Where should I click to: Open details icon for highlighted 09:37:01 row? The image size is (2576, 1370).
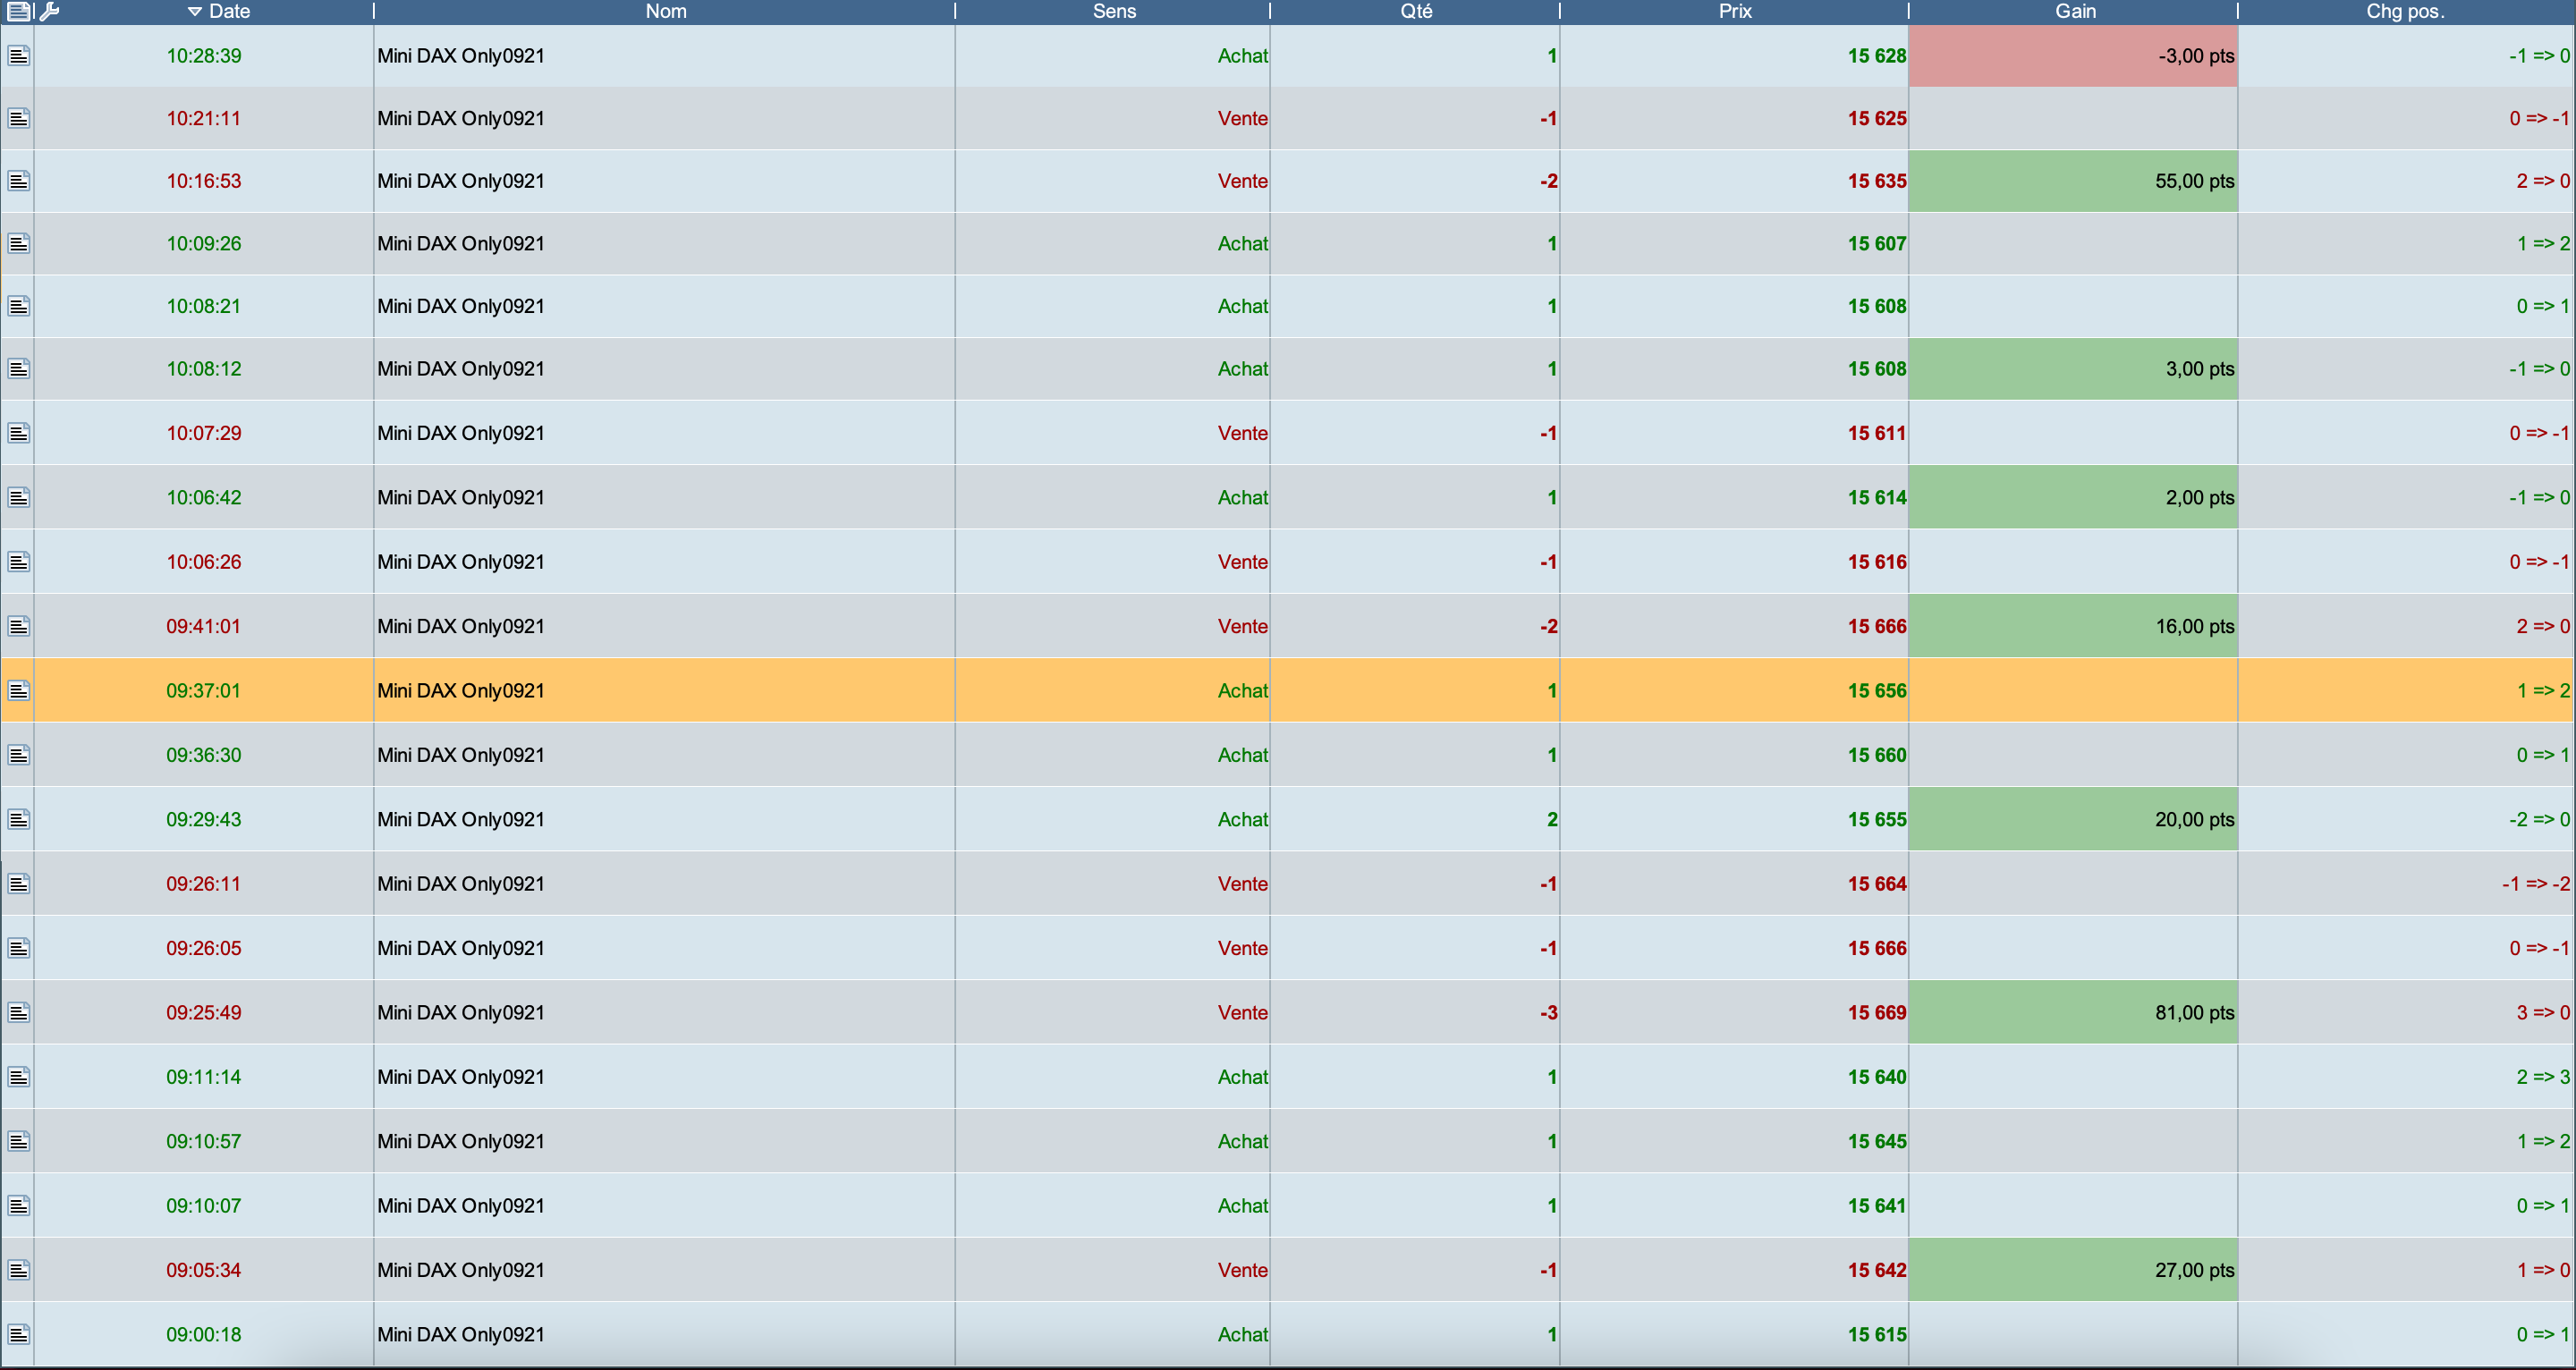point(18,691)
